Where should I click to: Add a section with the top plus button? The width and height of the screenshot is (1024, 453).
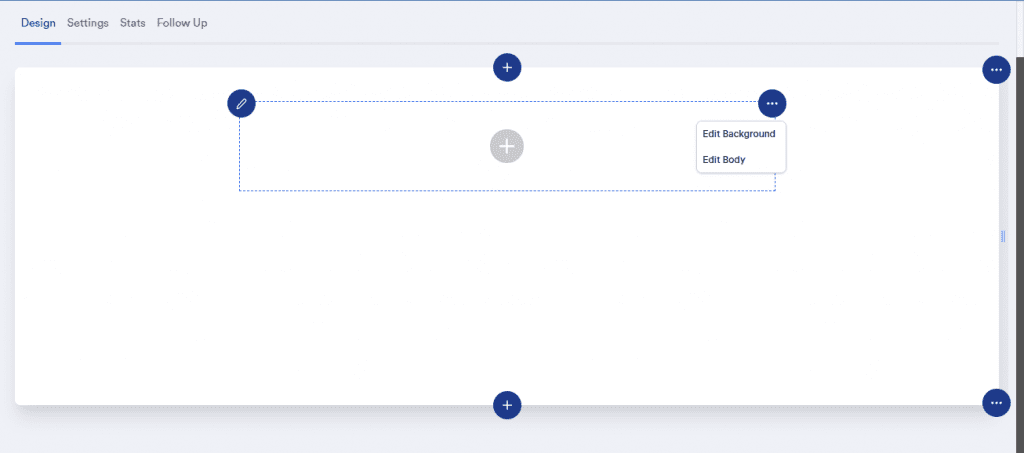point(507,67)
